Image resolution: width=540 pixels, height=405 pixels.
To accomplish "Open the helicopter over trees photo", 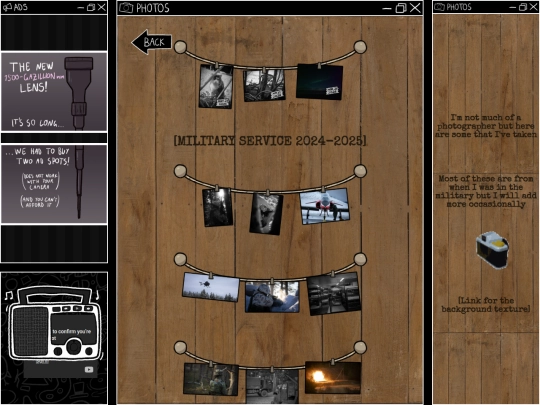I will pos(211,287).
